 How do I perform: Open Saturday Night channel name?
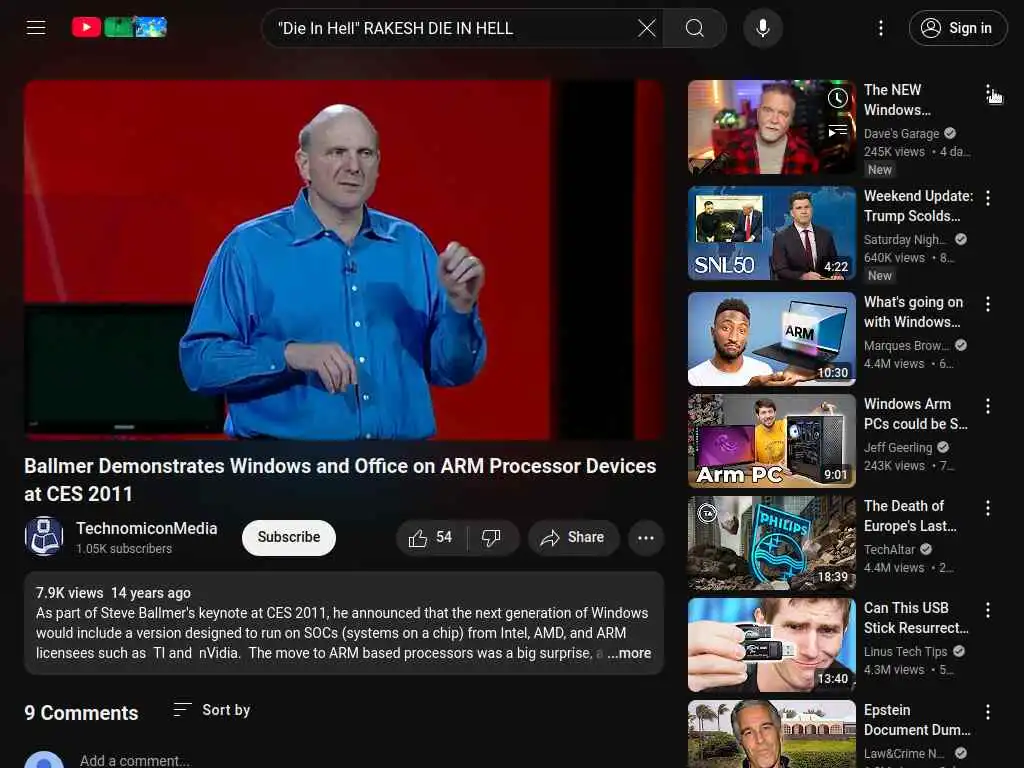tap(905, 240)
